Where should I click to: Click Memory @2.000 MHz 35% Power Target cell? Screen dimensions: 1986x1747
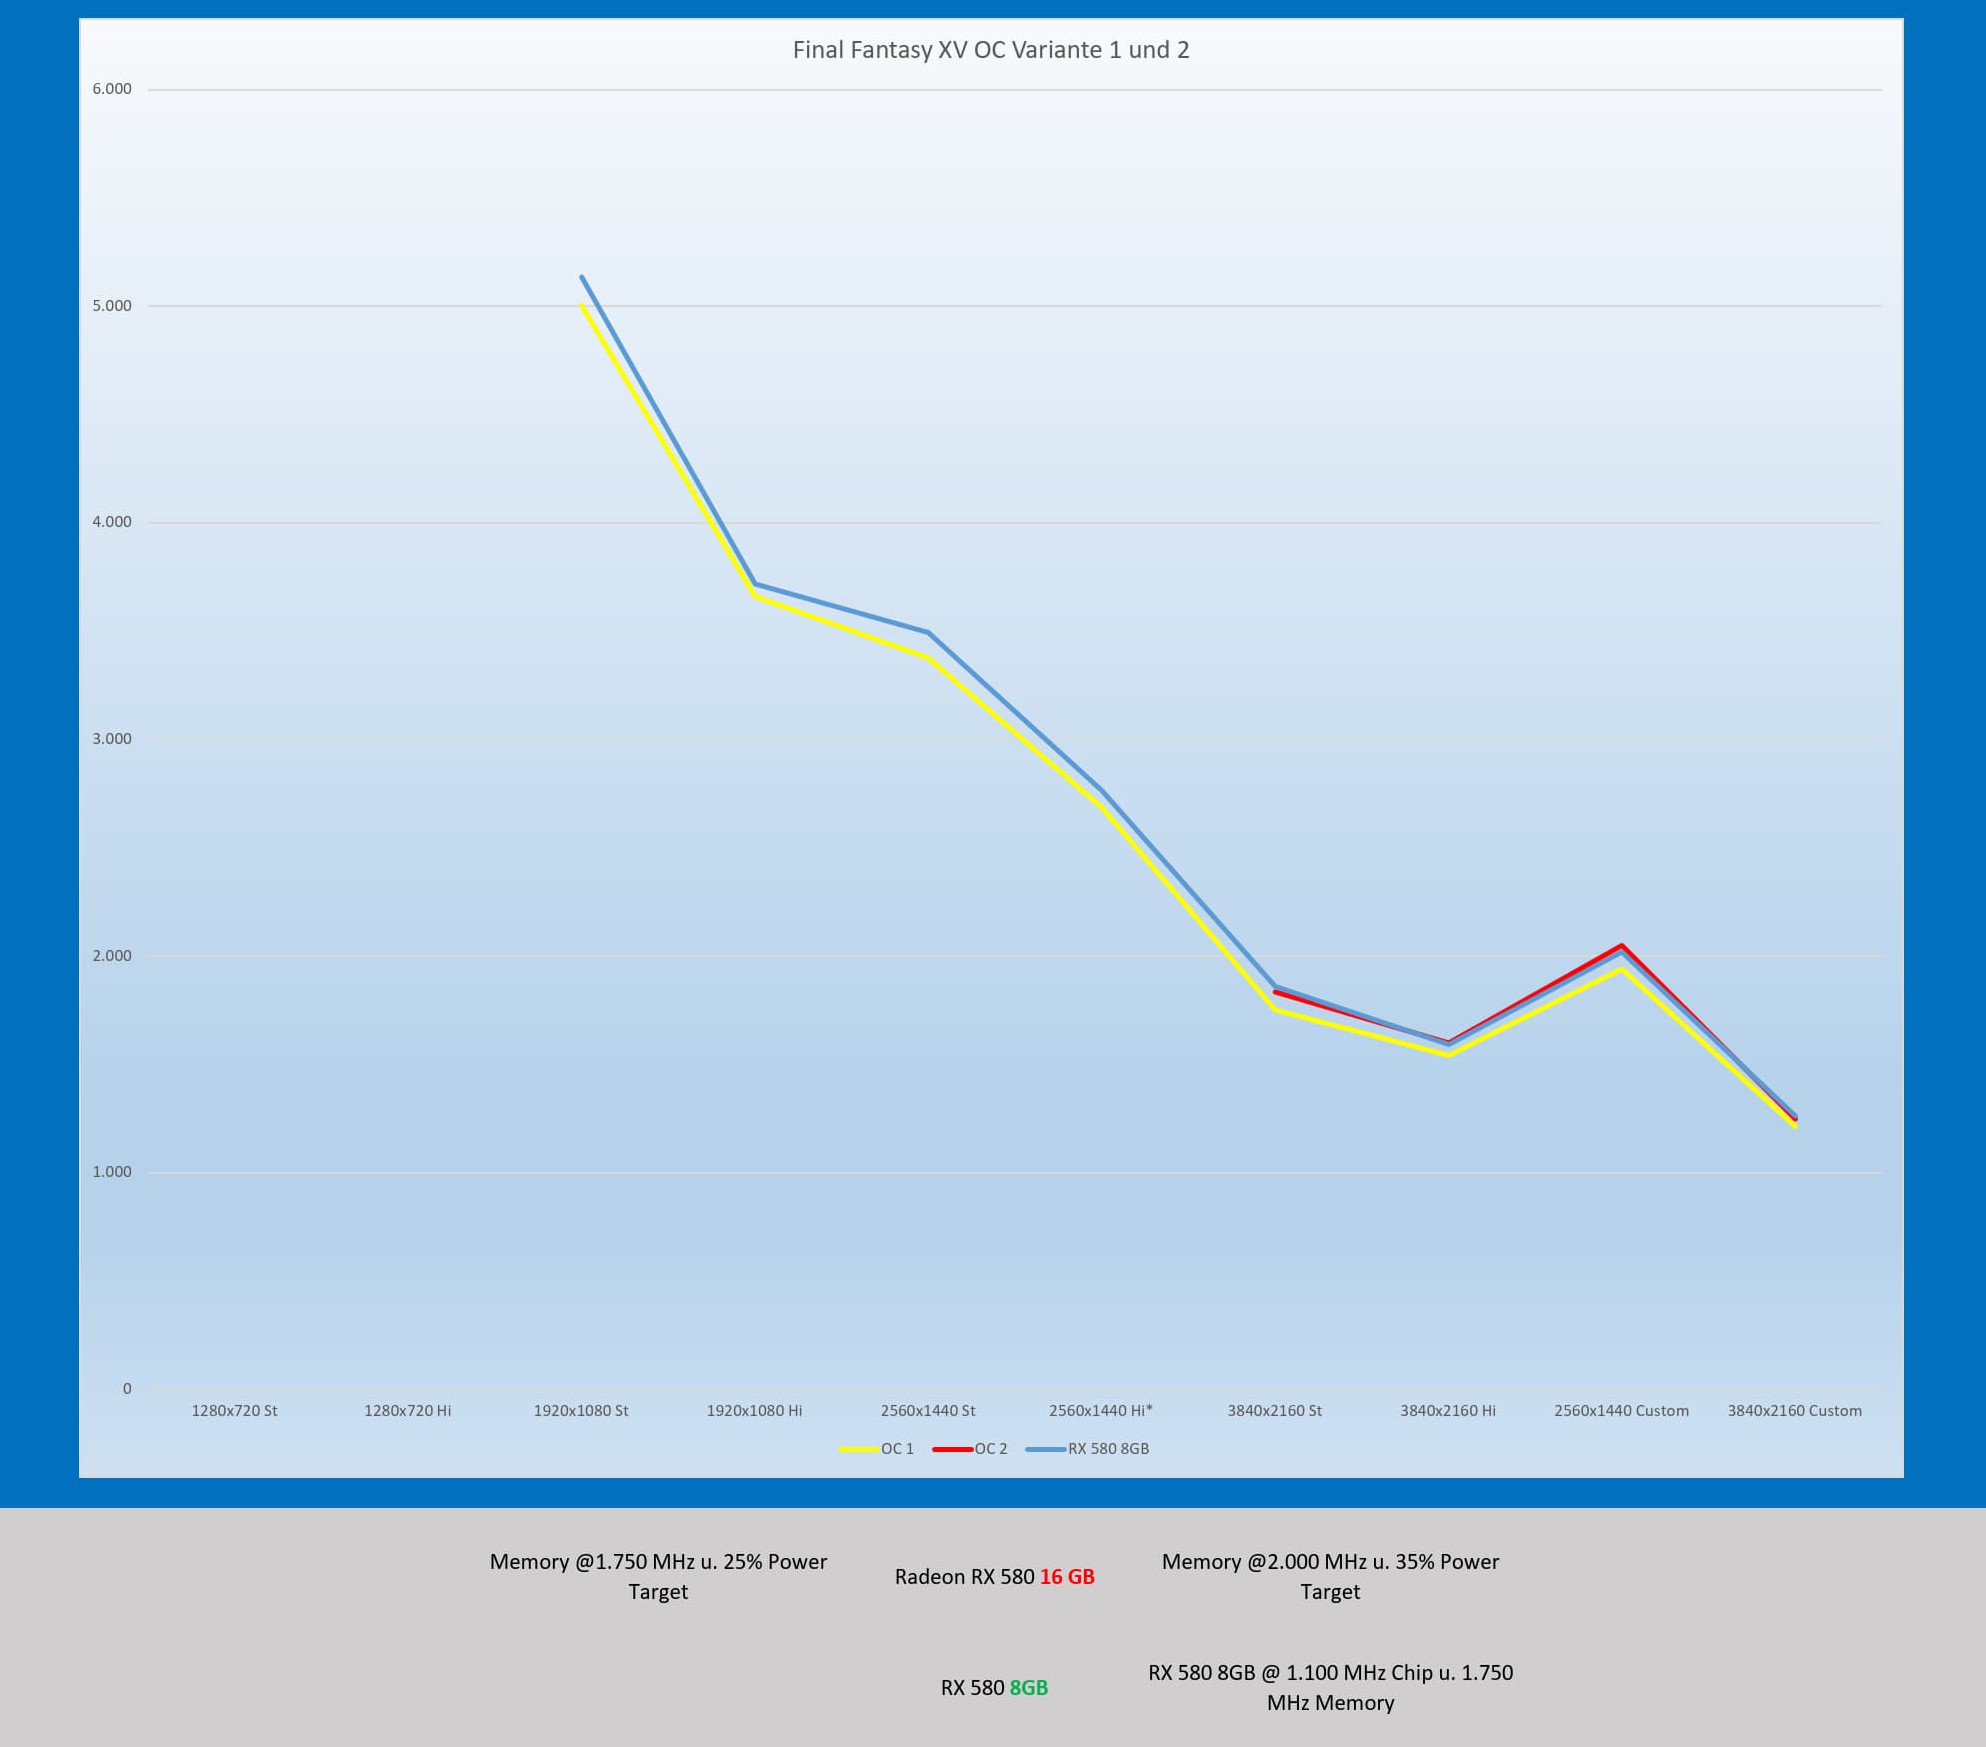click(1330, 1577)
